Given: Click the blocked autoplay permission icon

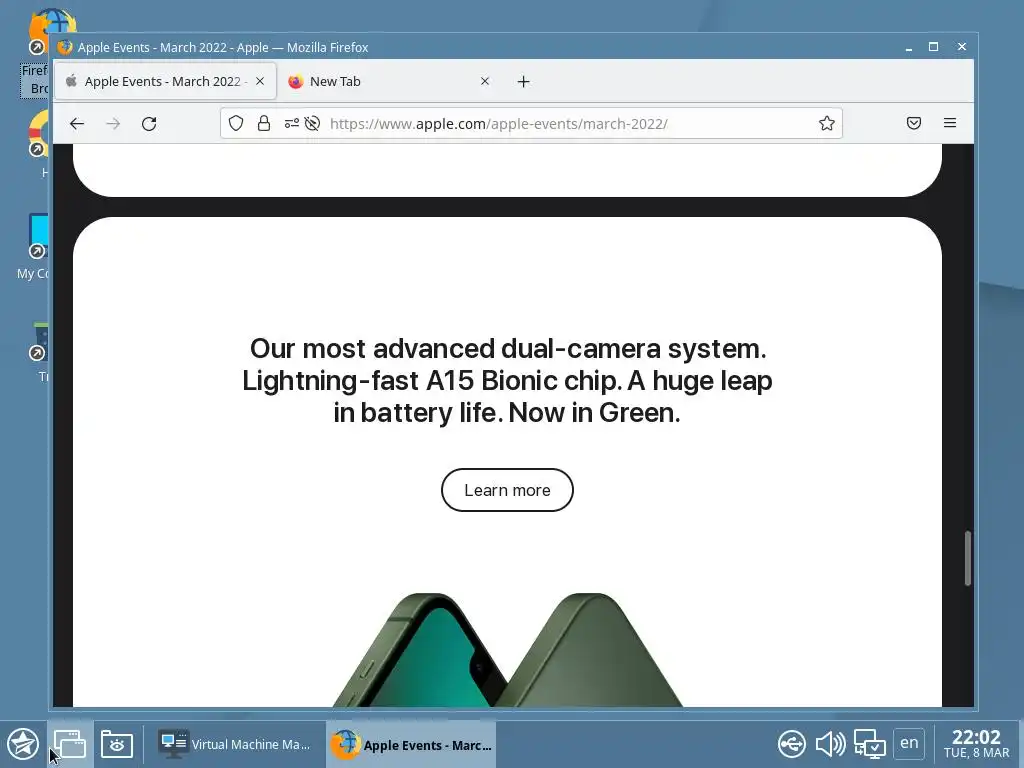Looking at the screenshot, I should coord(312,123).
